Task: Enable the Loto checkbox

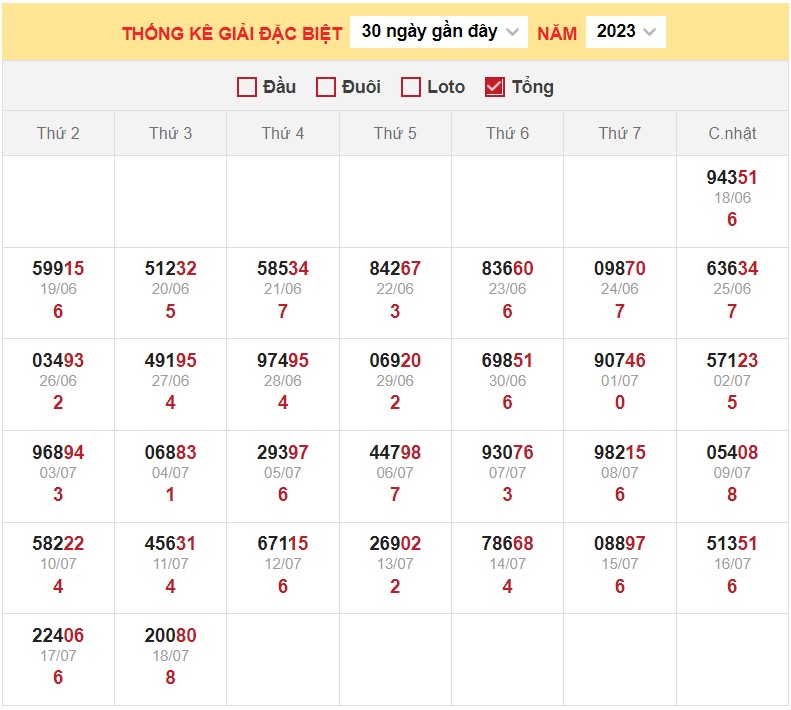Action: [x=410, y=87]
